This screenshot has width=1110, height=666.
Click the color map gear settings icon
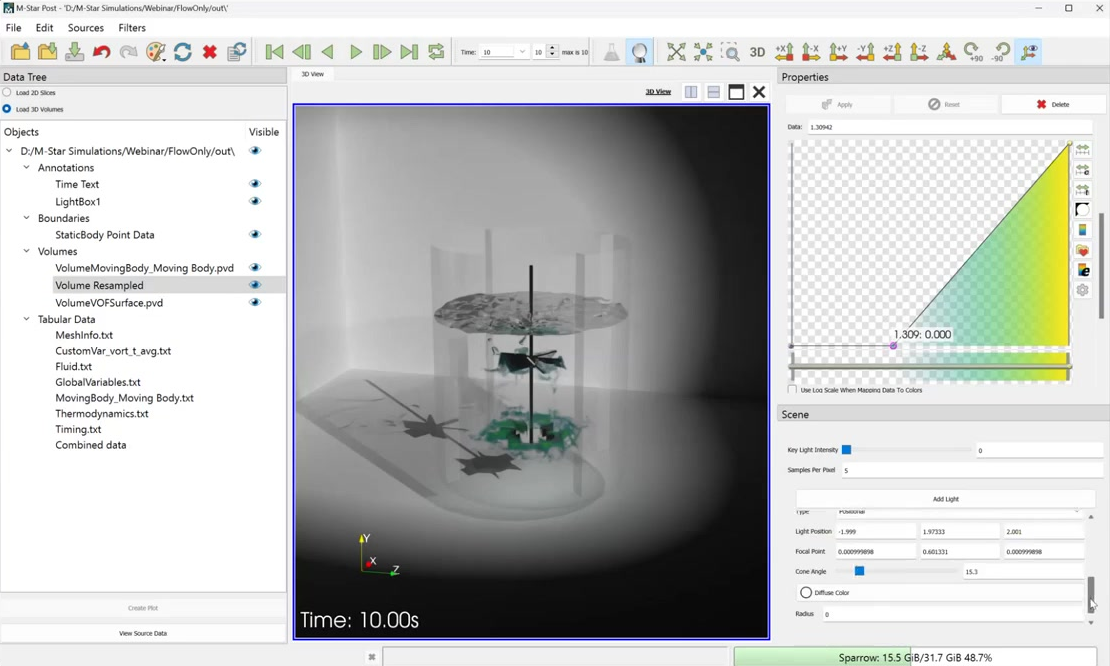click(1082, 290)
